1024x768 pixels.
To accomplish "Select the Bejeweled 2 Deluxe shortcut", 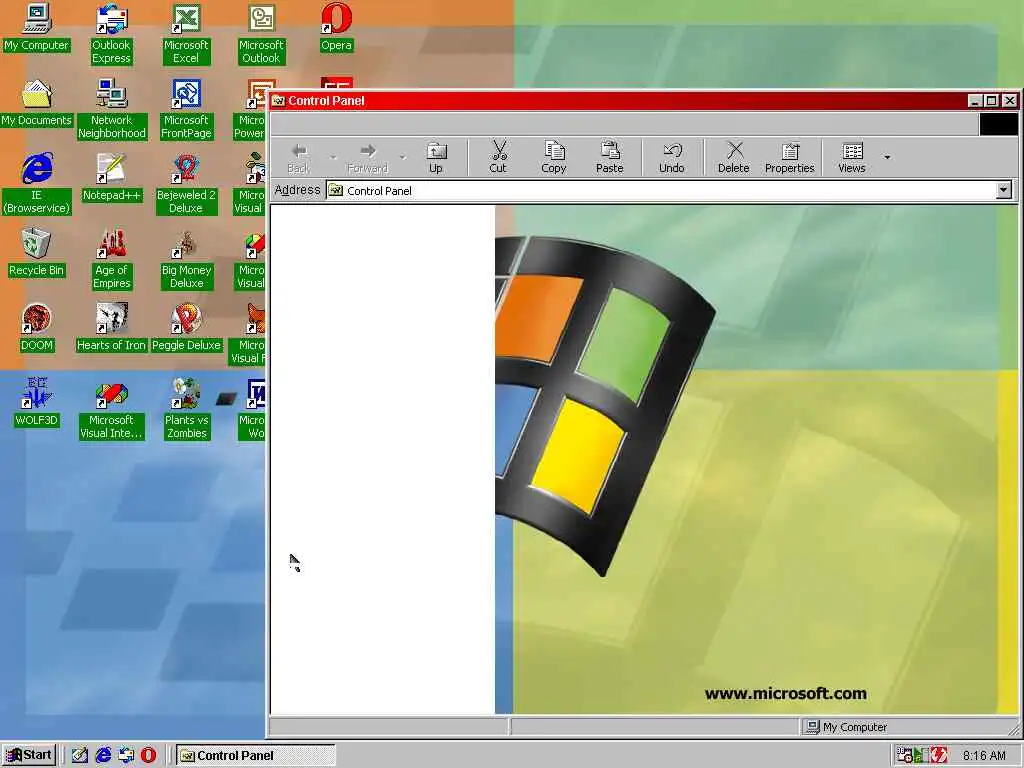I will pyautogui.click(x=186, y=184).
